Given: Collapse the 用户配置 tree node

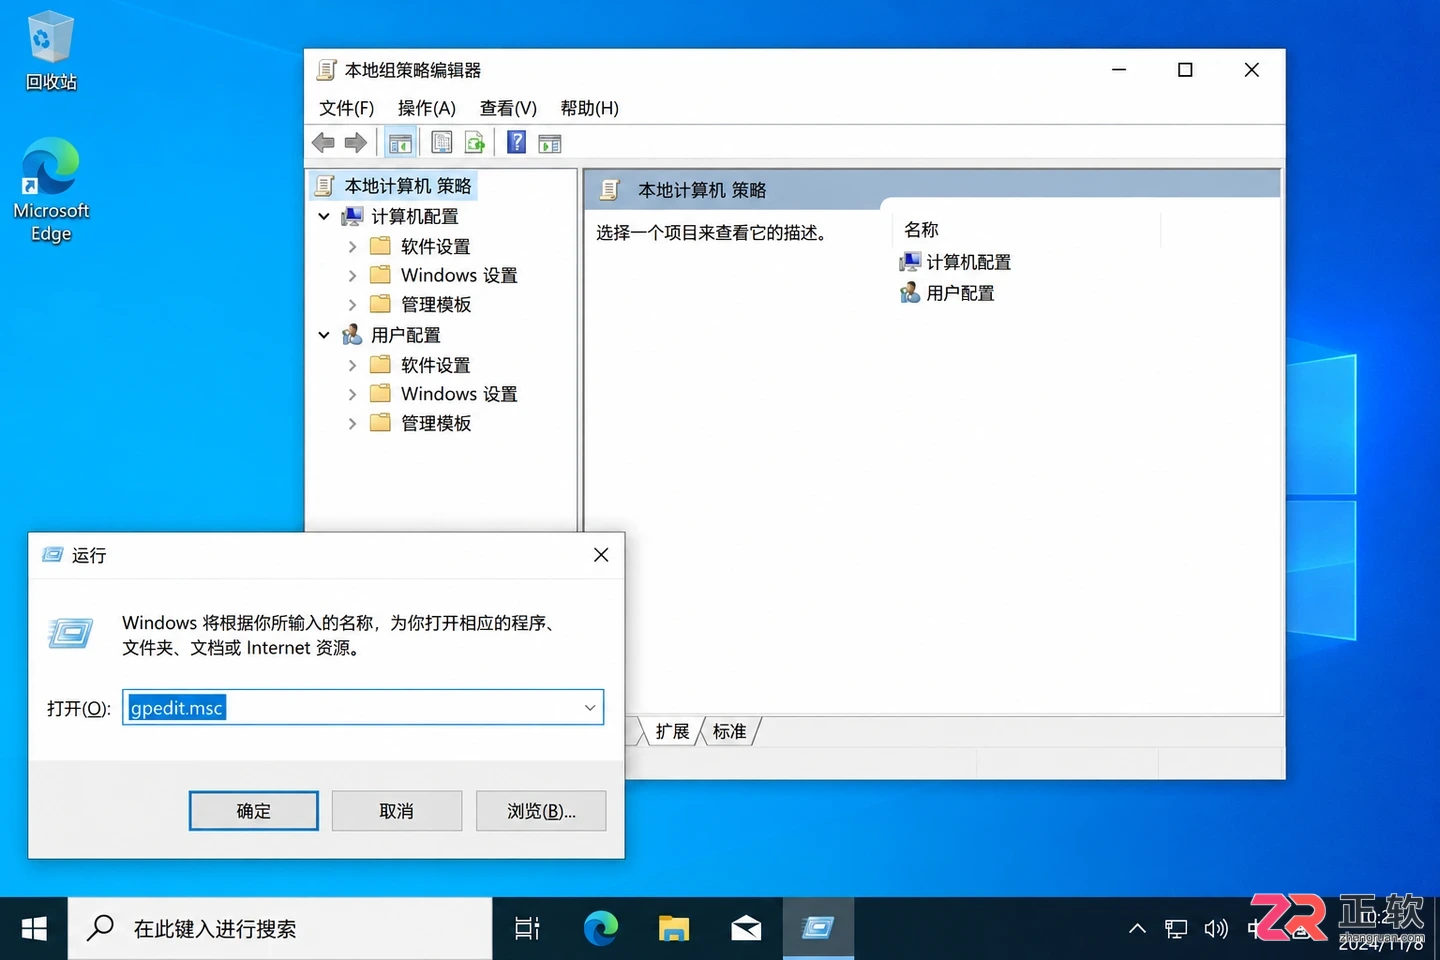Looking at the screenshot, I should (324, 335).
